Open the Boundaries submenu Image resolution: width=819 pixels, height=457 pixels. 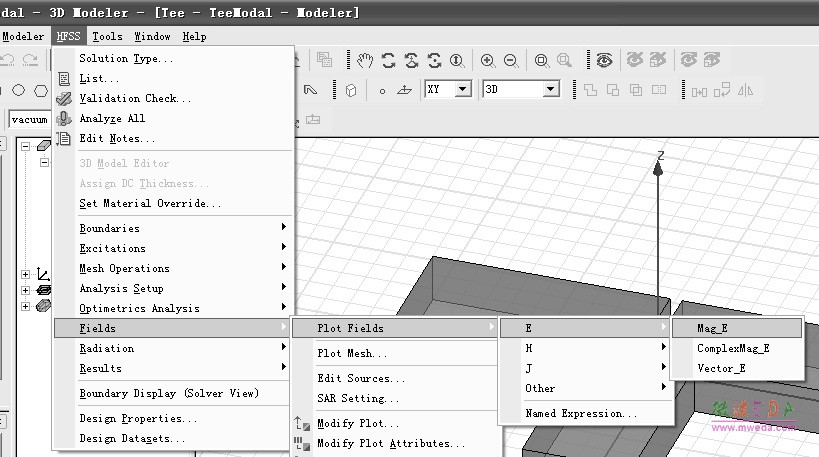[172, 228]
